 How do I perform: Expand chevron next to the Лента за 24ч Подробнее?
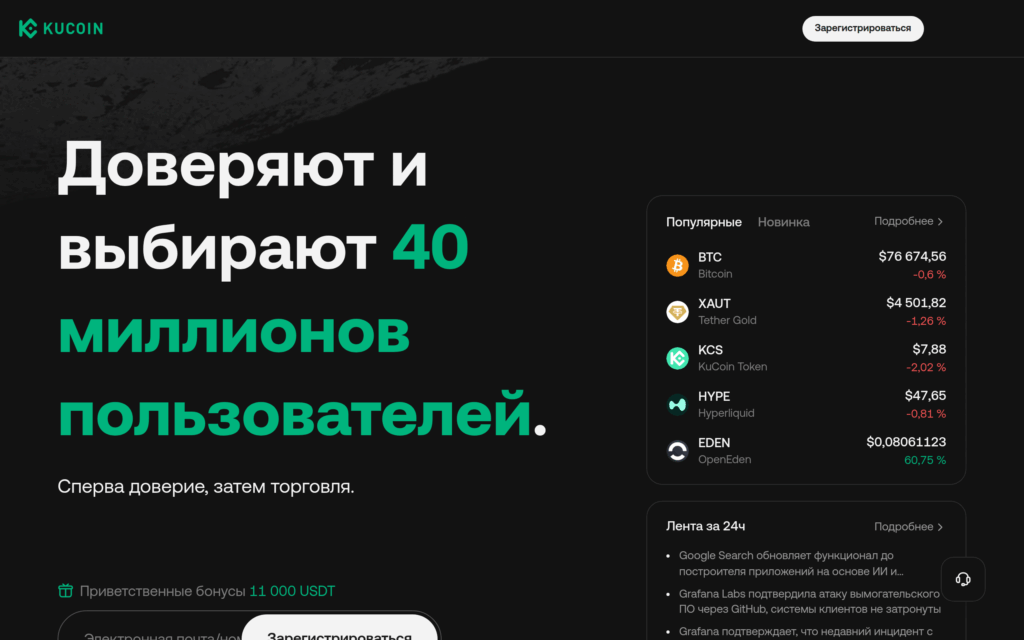[x=940, y=528]
